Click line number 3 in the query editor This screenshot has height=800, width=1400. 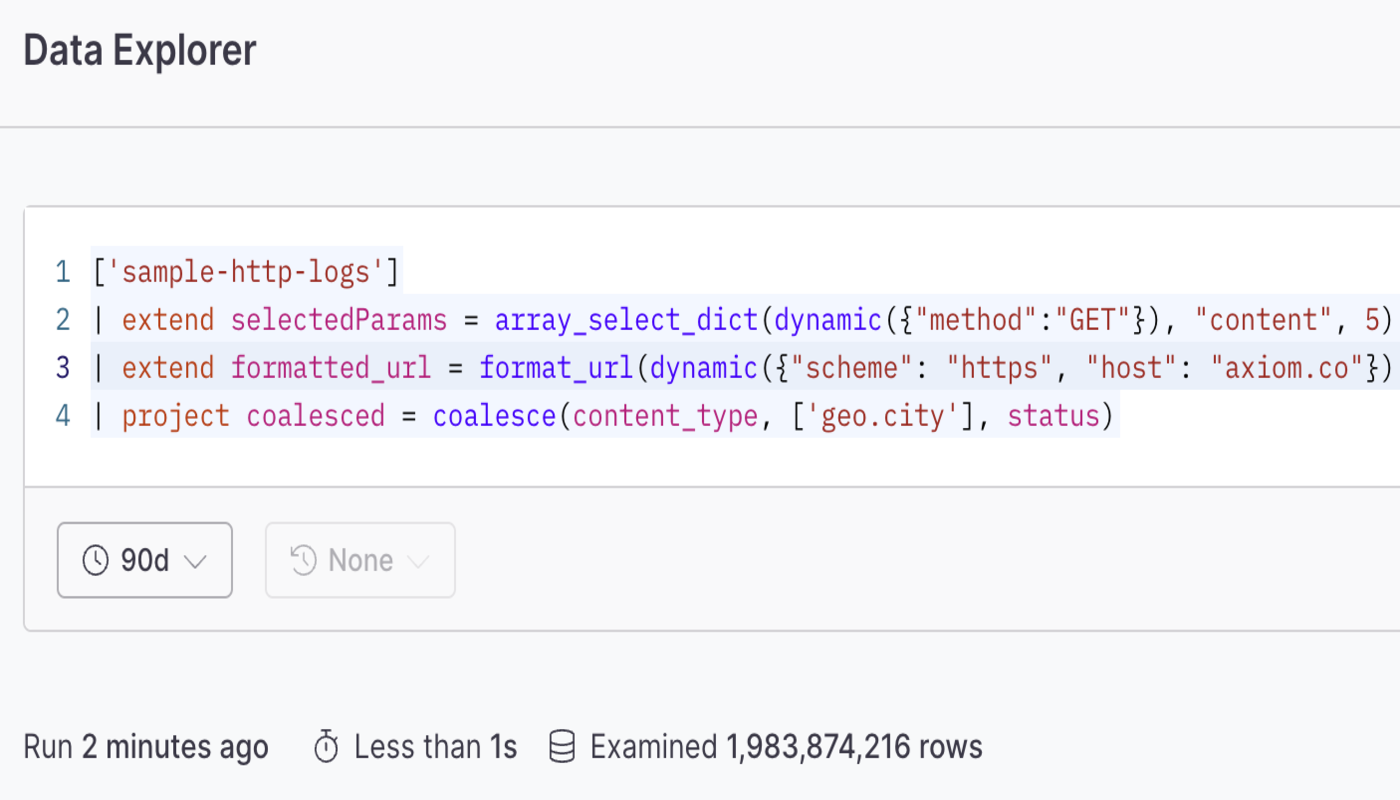[x=62, y=367]
